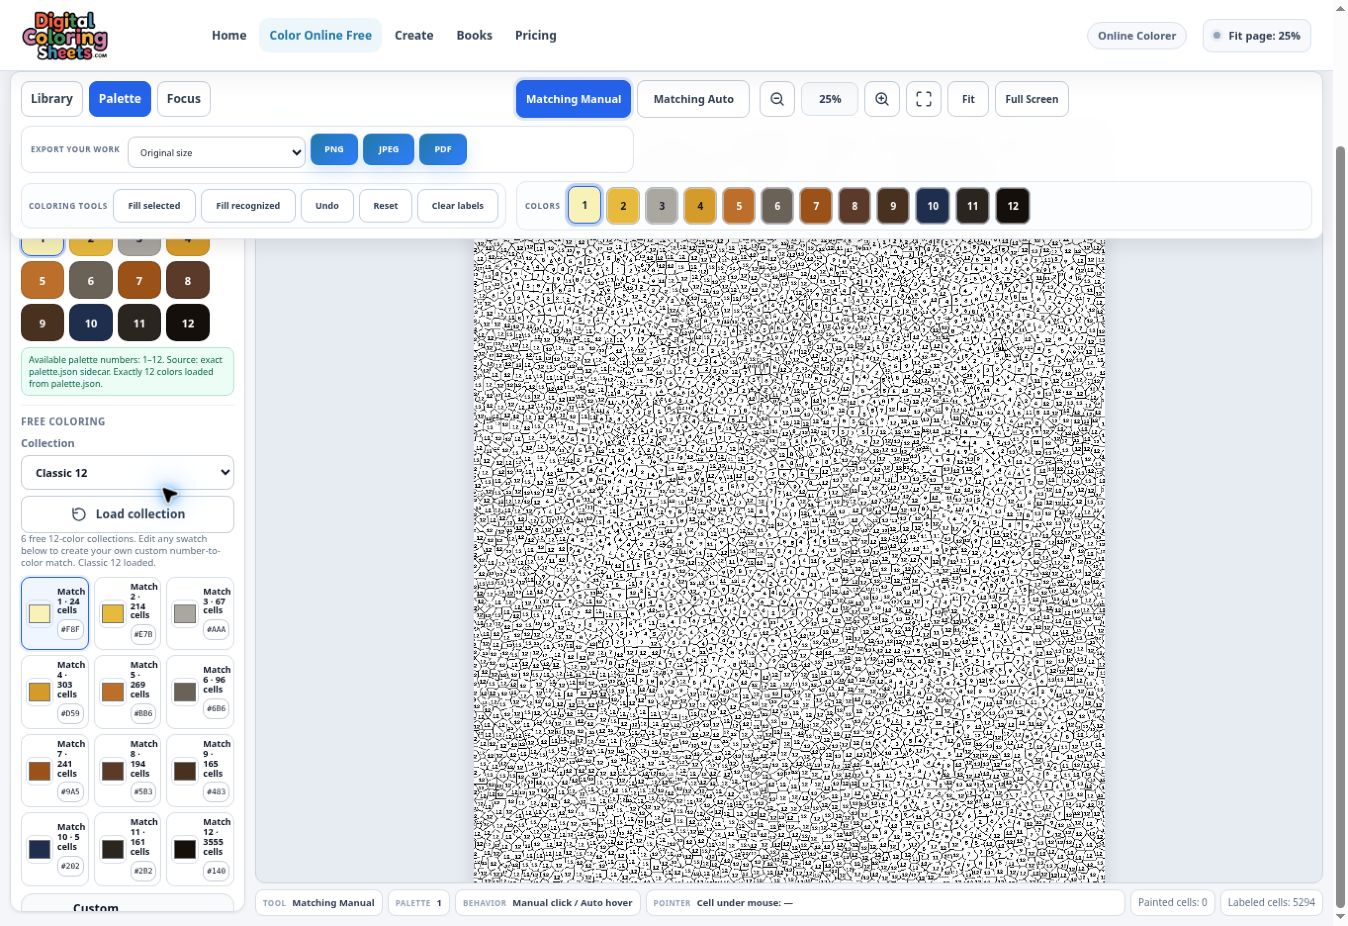
Task: Click the Fit button
Action: click(968, 99)
